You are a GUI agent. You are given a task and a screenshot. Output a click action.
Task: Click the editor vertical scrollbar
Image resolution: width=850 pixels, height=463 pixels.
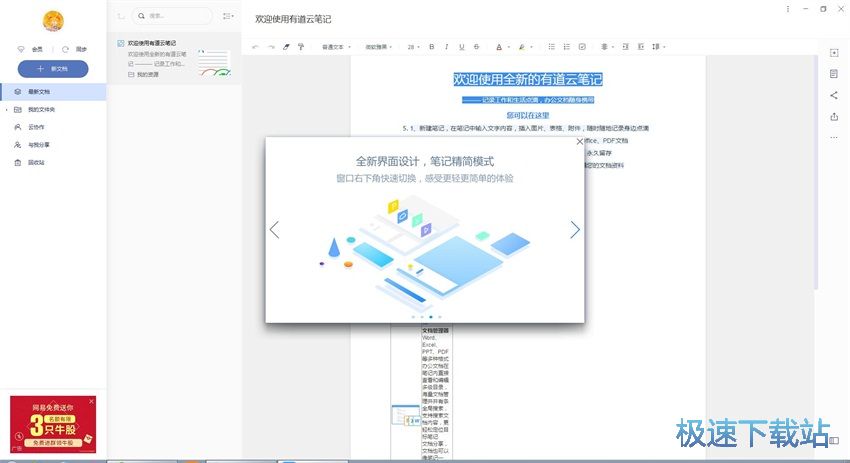[x=815, y=173]
